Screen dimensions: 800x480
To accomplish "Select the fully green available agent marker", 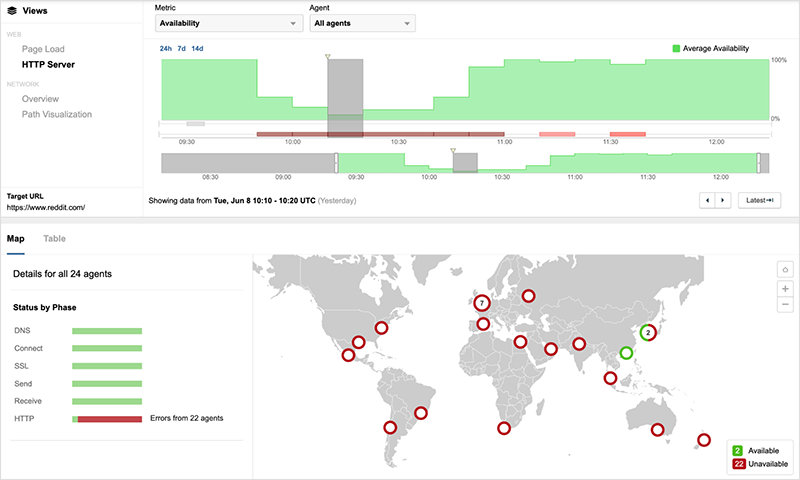I will [626, 353].
